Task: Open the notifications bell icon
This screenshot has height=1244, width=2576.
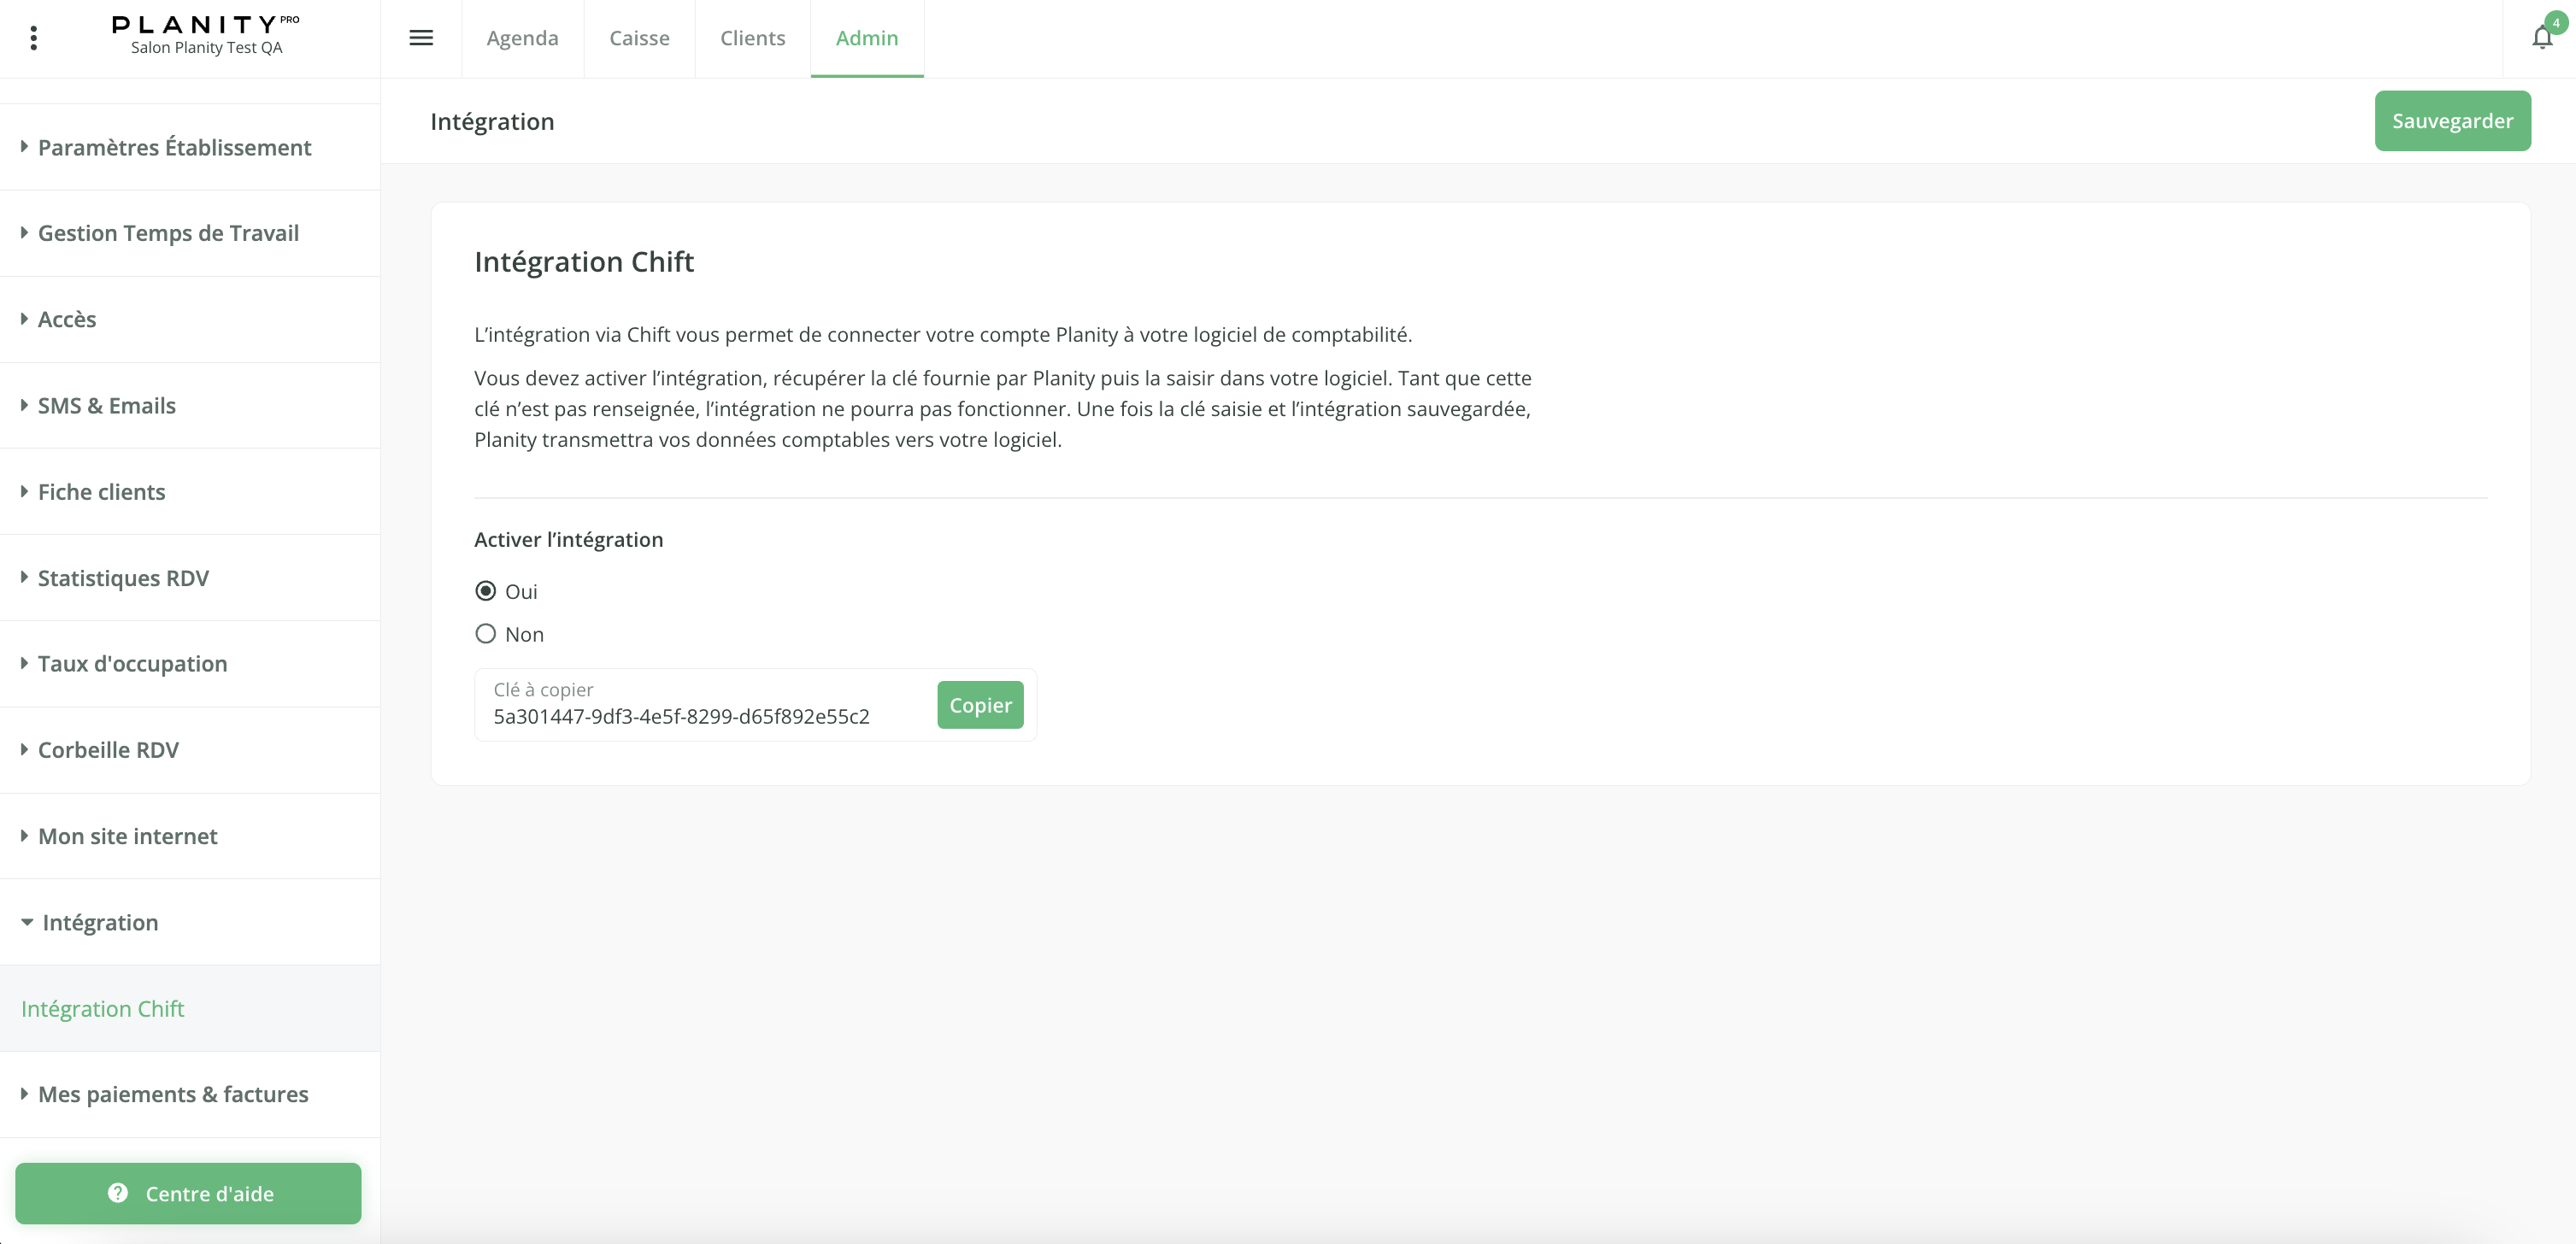Action: pos(2541,38)
